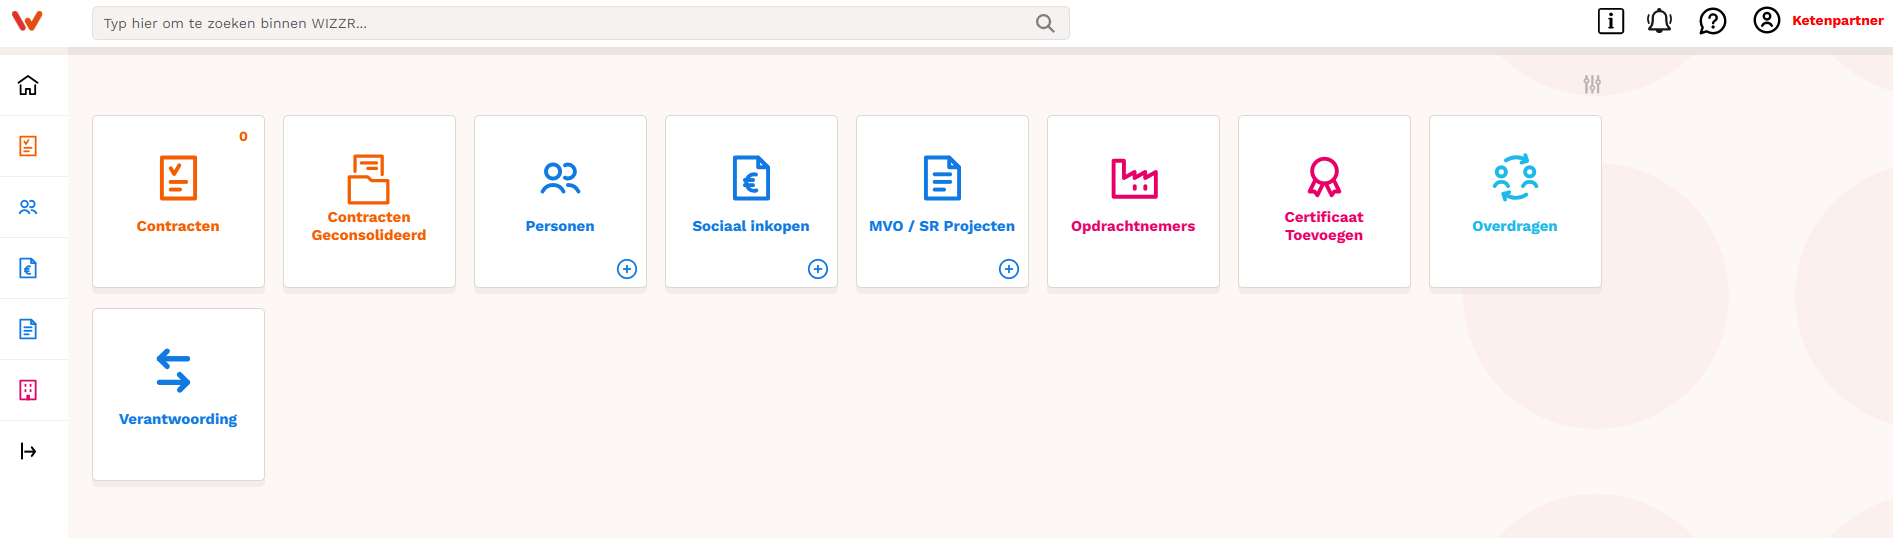Open the Personen tile label
This screenshot has width=1893, height=538.
(x=560, y=226)
